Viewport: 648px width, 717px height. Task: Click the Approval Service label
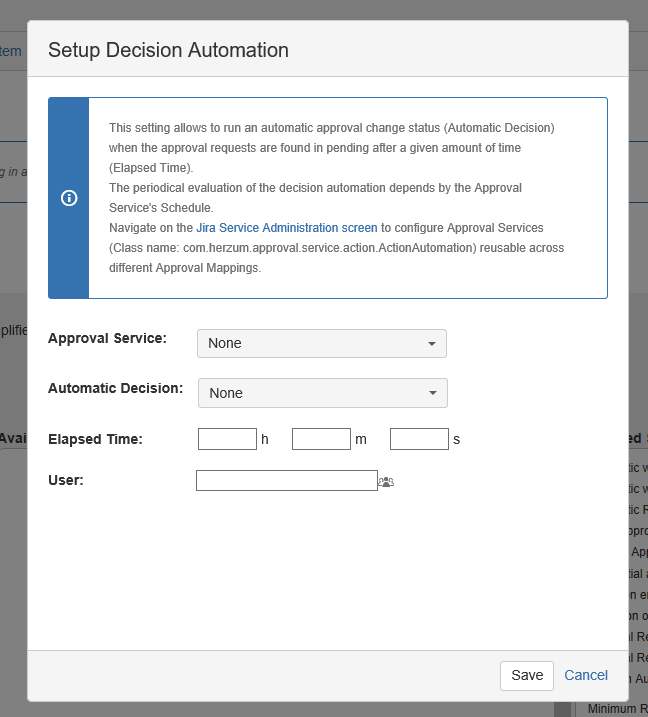click(107, 338)
